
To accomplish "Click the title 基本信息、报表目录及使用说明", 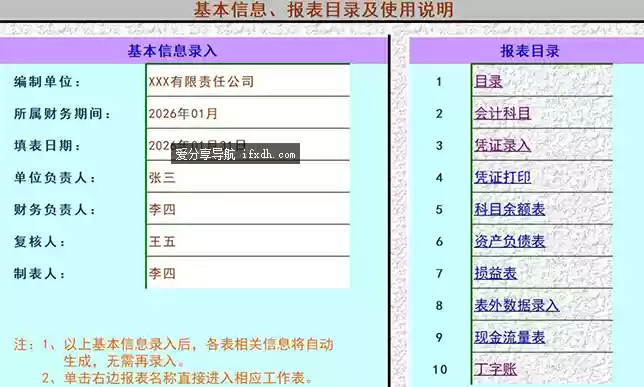I will [x=323, y=9].
